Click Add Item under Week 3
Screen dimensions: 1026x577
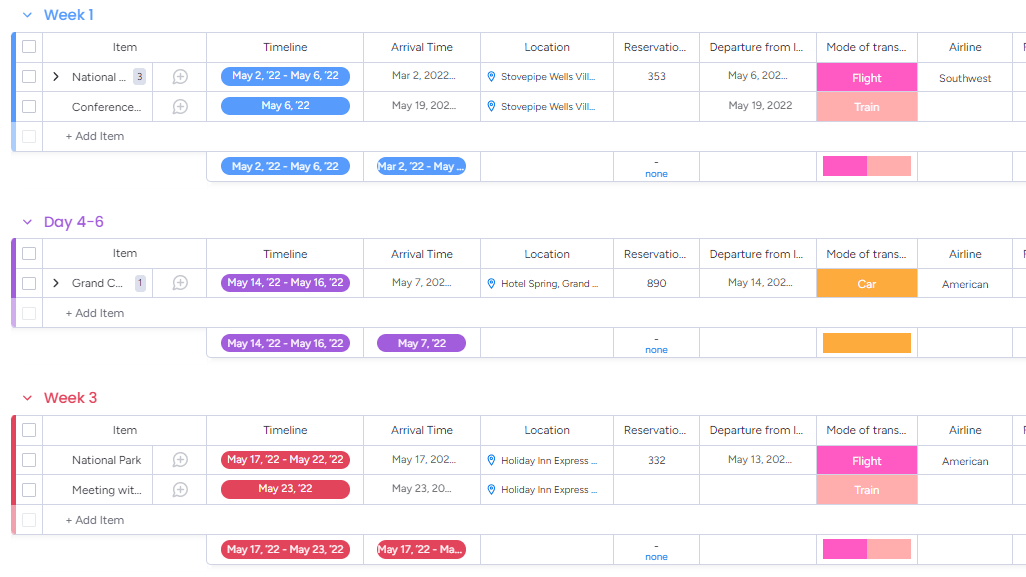pyautogui.click(x=95, y=520)
